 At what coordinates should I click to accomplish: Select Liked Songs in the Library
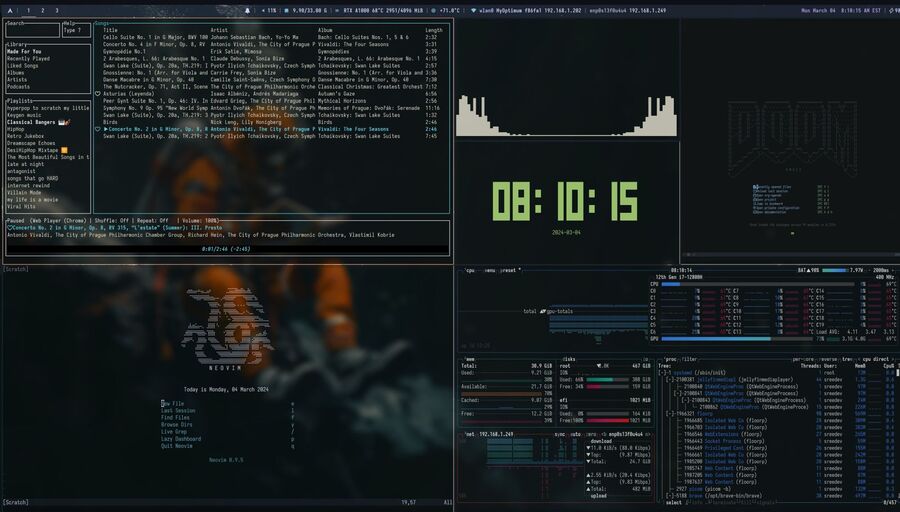point(22,65)
